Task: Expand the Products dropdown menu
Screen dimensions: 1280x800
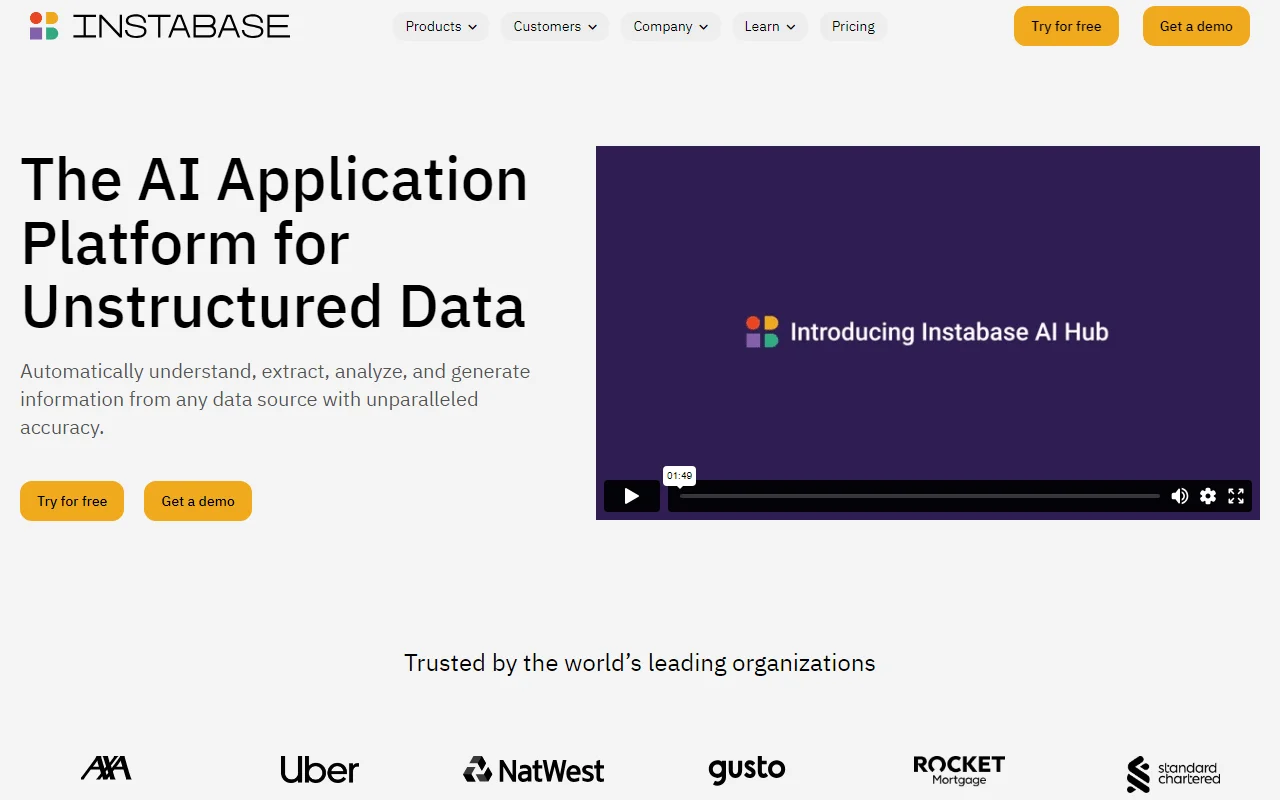Action: tap(441, 27)
